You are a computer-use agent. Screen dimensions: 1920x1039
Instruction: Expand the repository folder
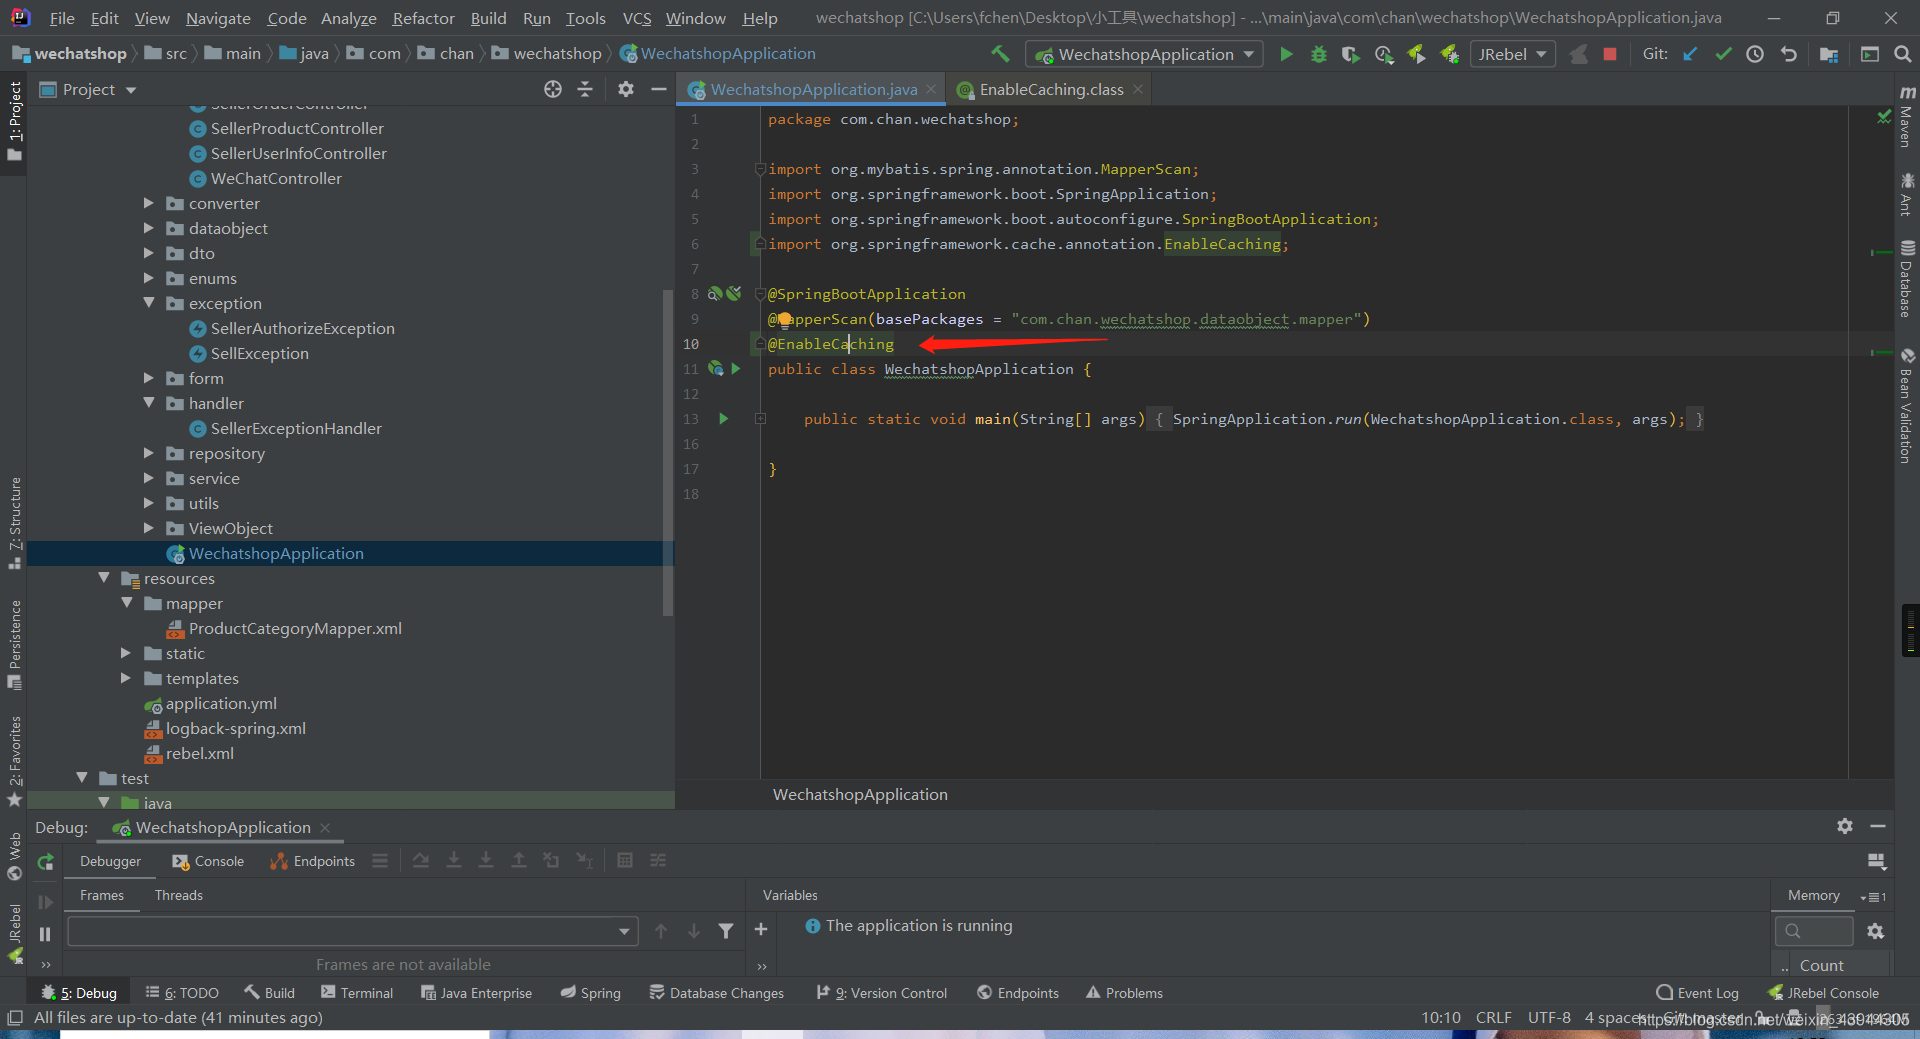click(x=148, y=453)
